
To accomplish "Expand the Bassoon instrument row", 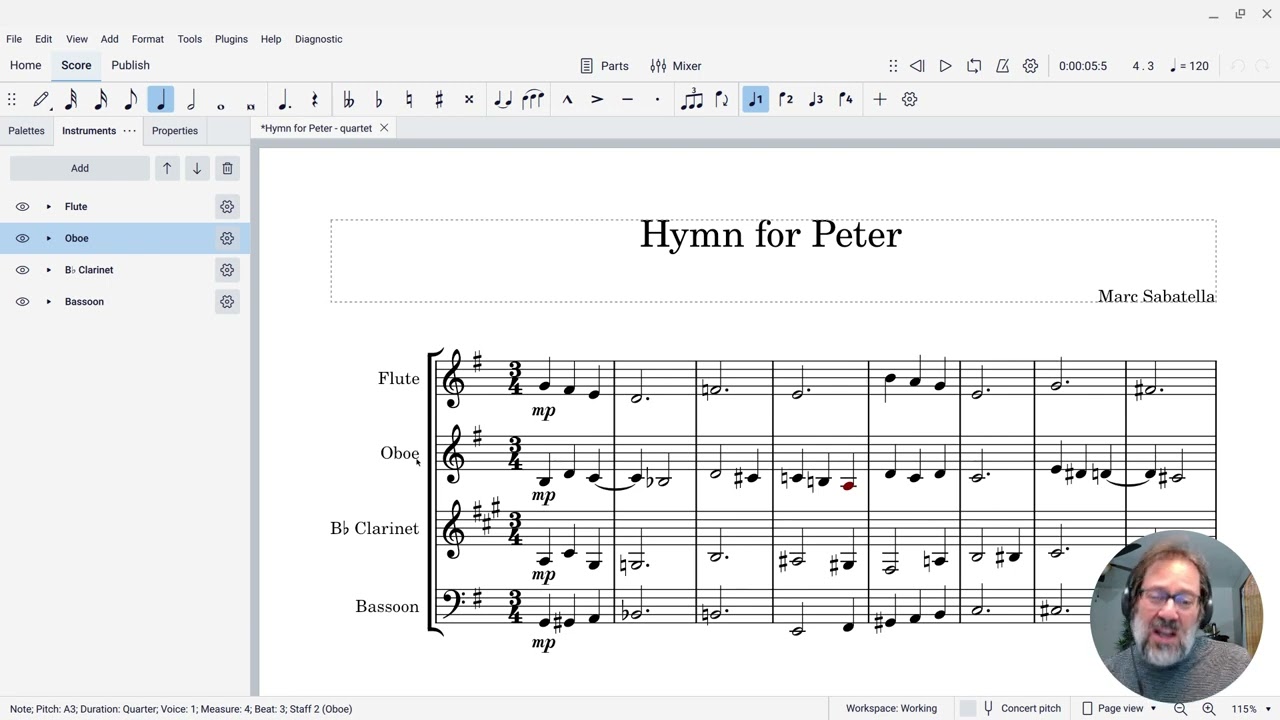I will pyautogui.click(x=48, y=302).
